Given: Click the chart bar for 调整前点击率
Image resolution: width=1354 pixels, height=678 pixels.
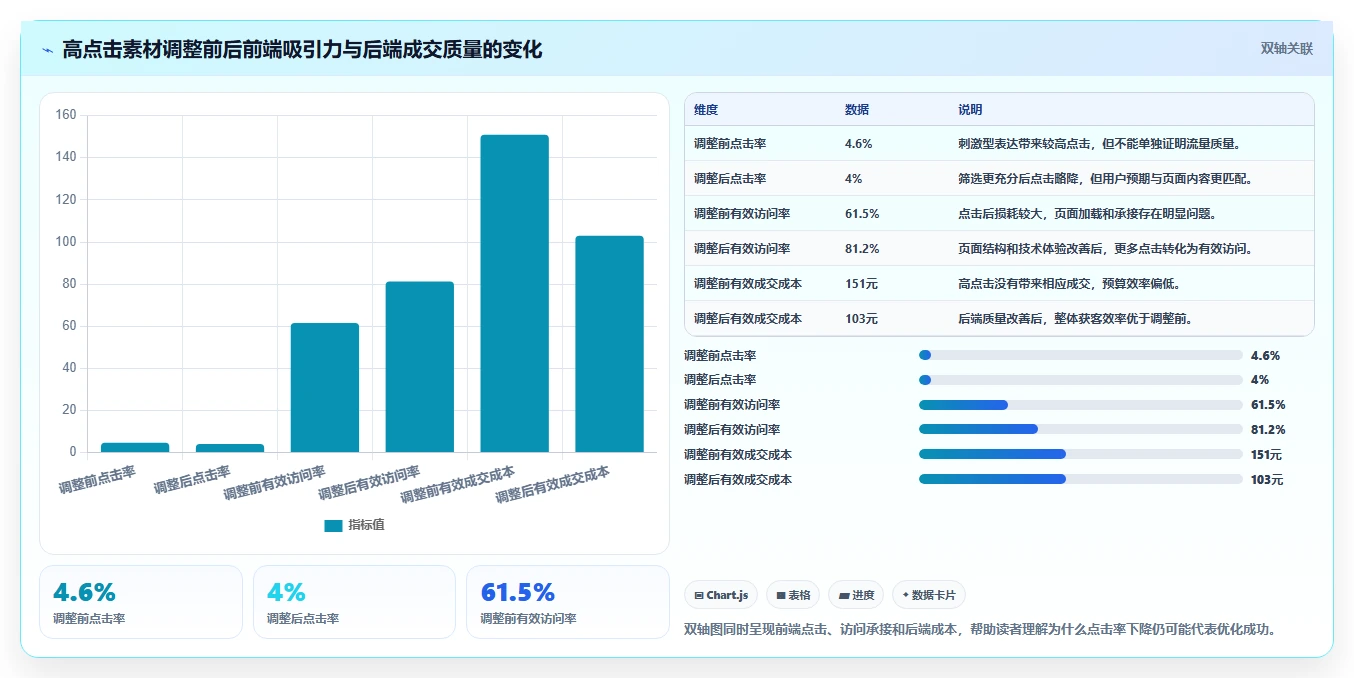Looking at the screenshot, I should pyautogui.click(x=135, y=447).
